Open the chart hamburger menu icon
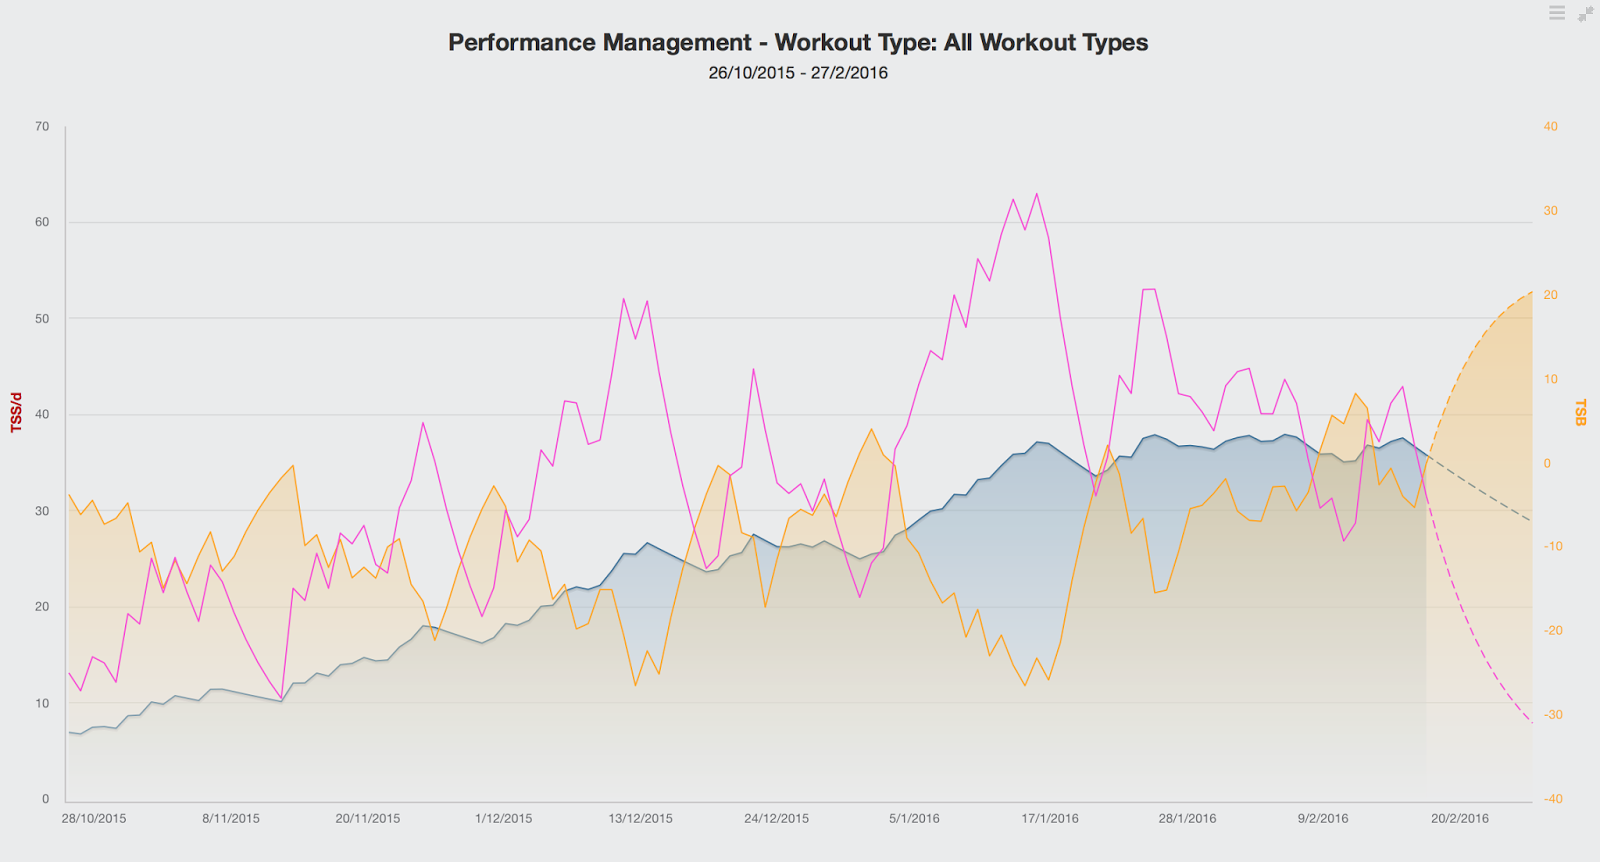The height and width of the screenshot is (862, 1600). (1557, 13)
